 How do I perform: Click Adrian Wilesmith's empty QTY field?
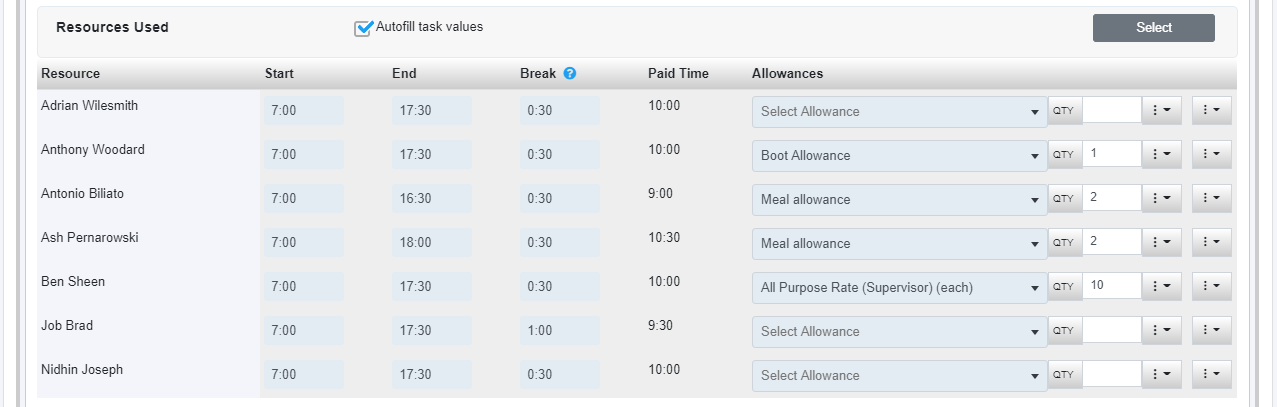point(1112,111)
